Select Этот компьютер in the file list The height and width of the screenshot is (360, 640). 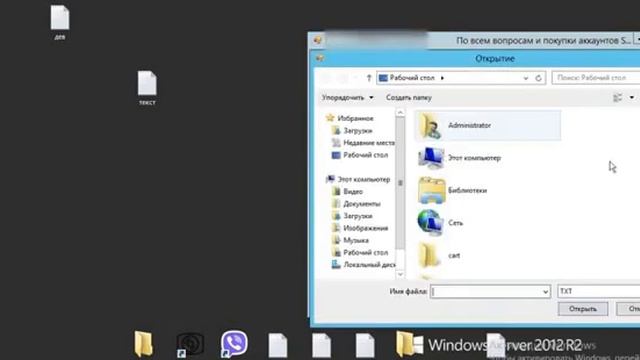pyautogui.click(x=460, y=158)
